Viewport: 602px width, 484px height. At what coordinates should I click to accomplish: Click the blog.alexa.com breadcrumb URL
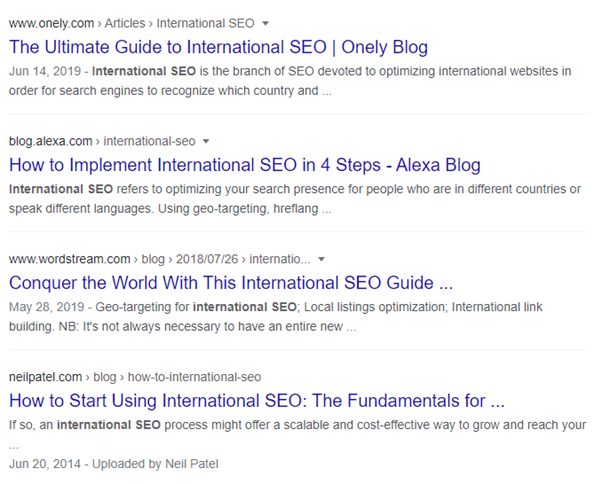click(x=102, y=141)
